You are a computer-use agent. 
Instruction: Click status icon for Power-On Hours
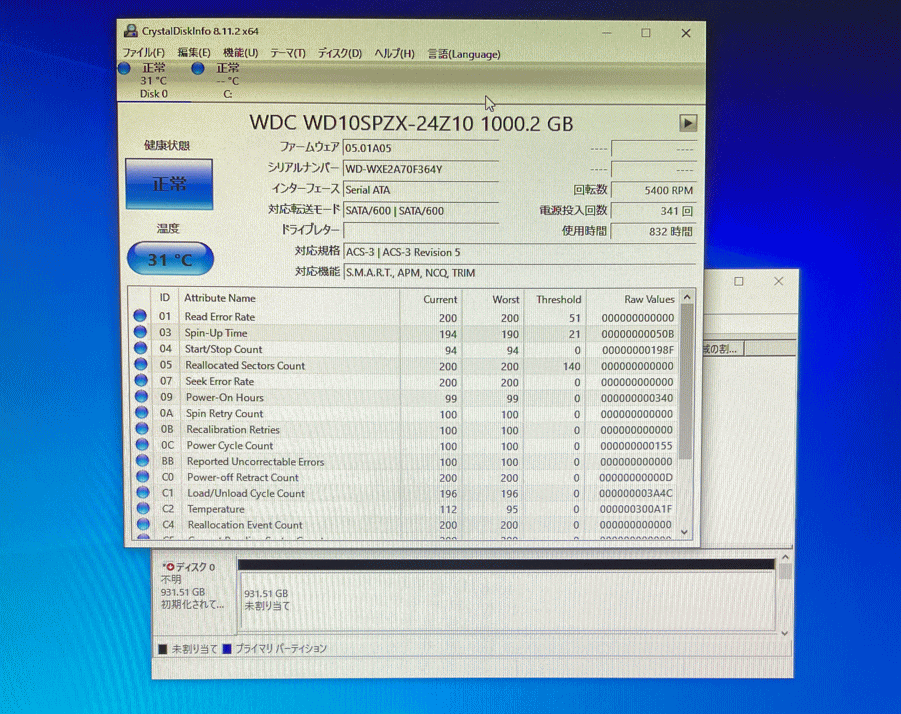tap(141, 396)
